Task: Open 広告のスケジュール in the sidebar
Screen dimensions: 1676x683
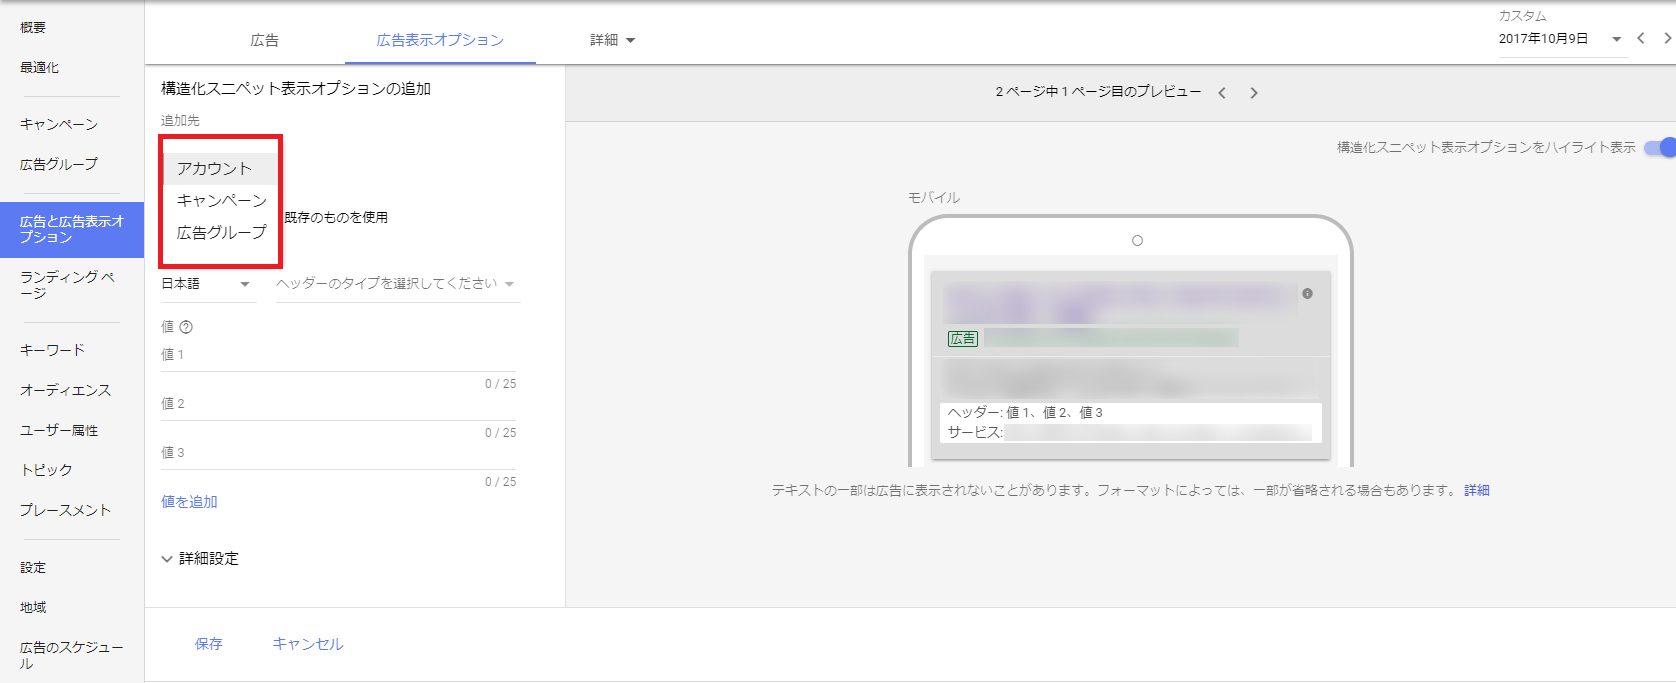Action: pyautogui.click(x=71, y=655)
